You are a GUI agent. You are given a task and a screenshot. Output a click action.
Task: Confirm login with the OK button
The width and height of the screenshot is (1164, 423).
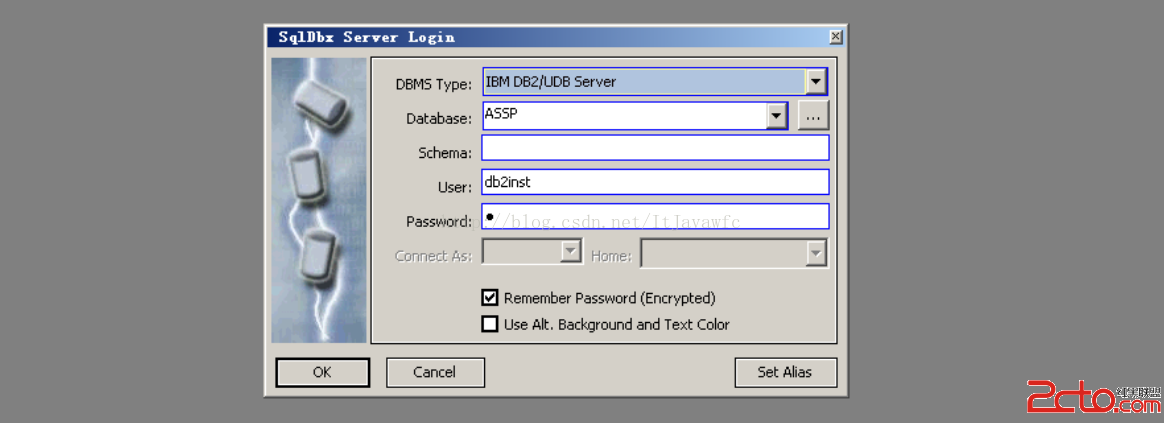(x=322, y=373)
